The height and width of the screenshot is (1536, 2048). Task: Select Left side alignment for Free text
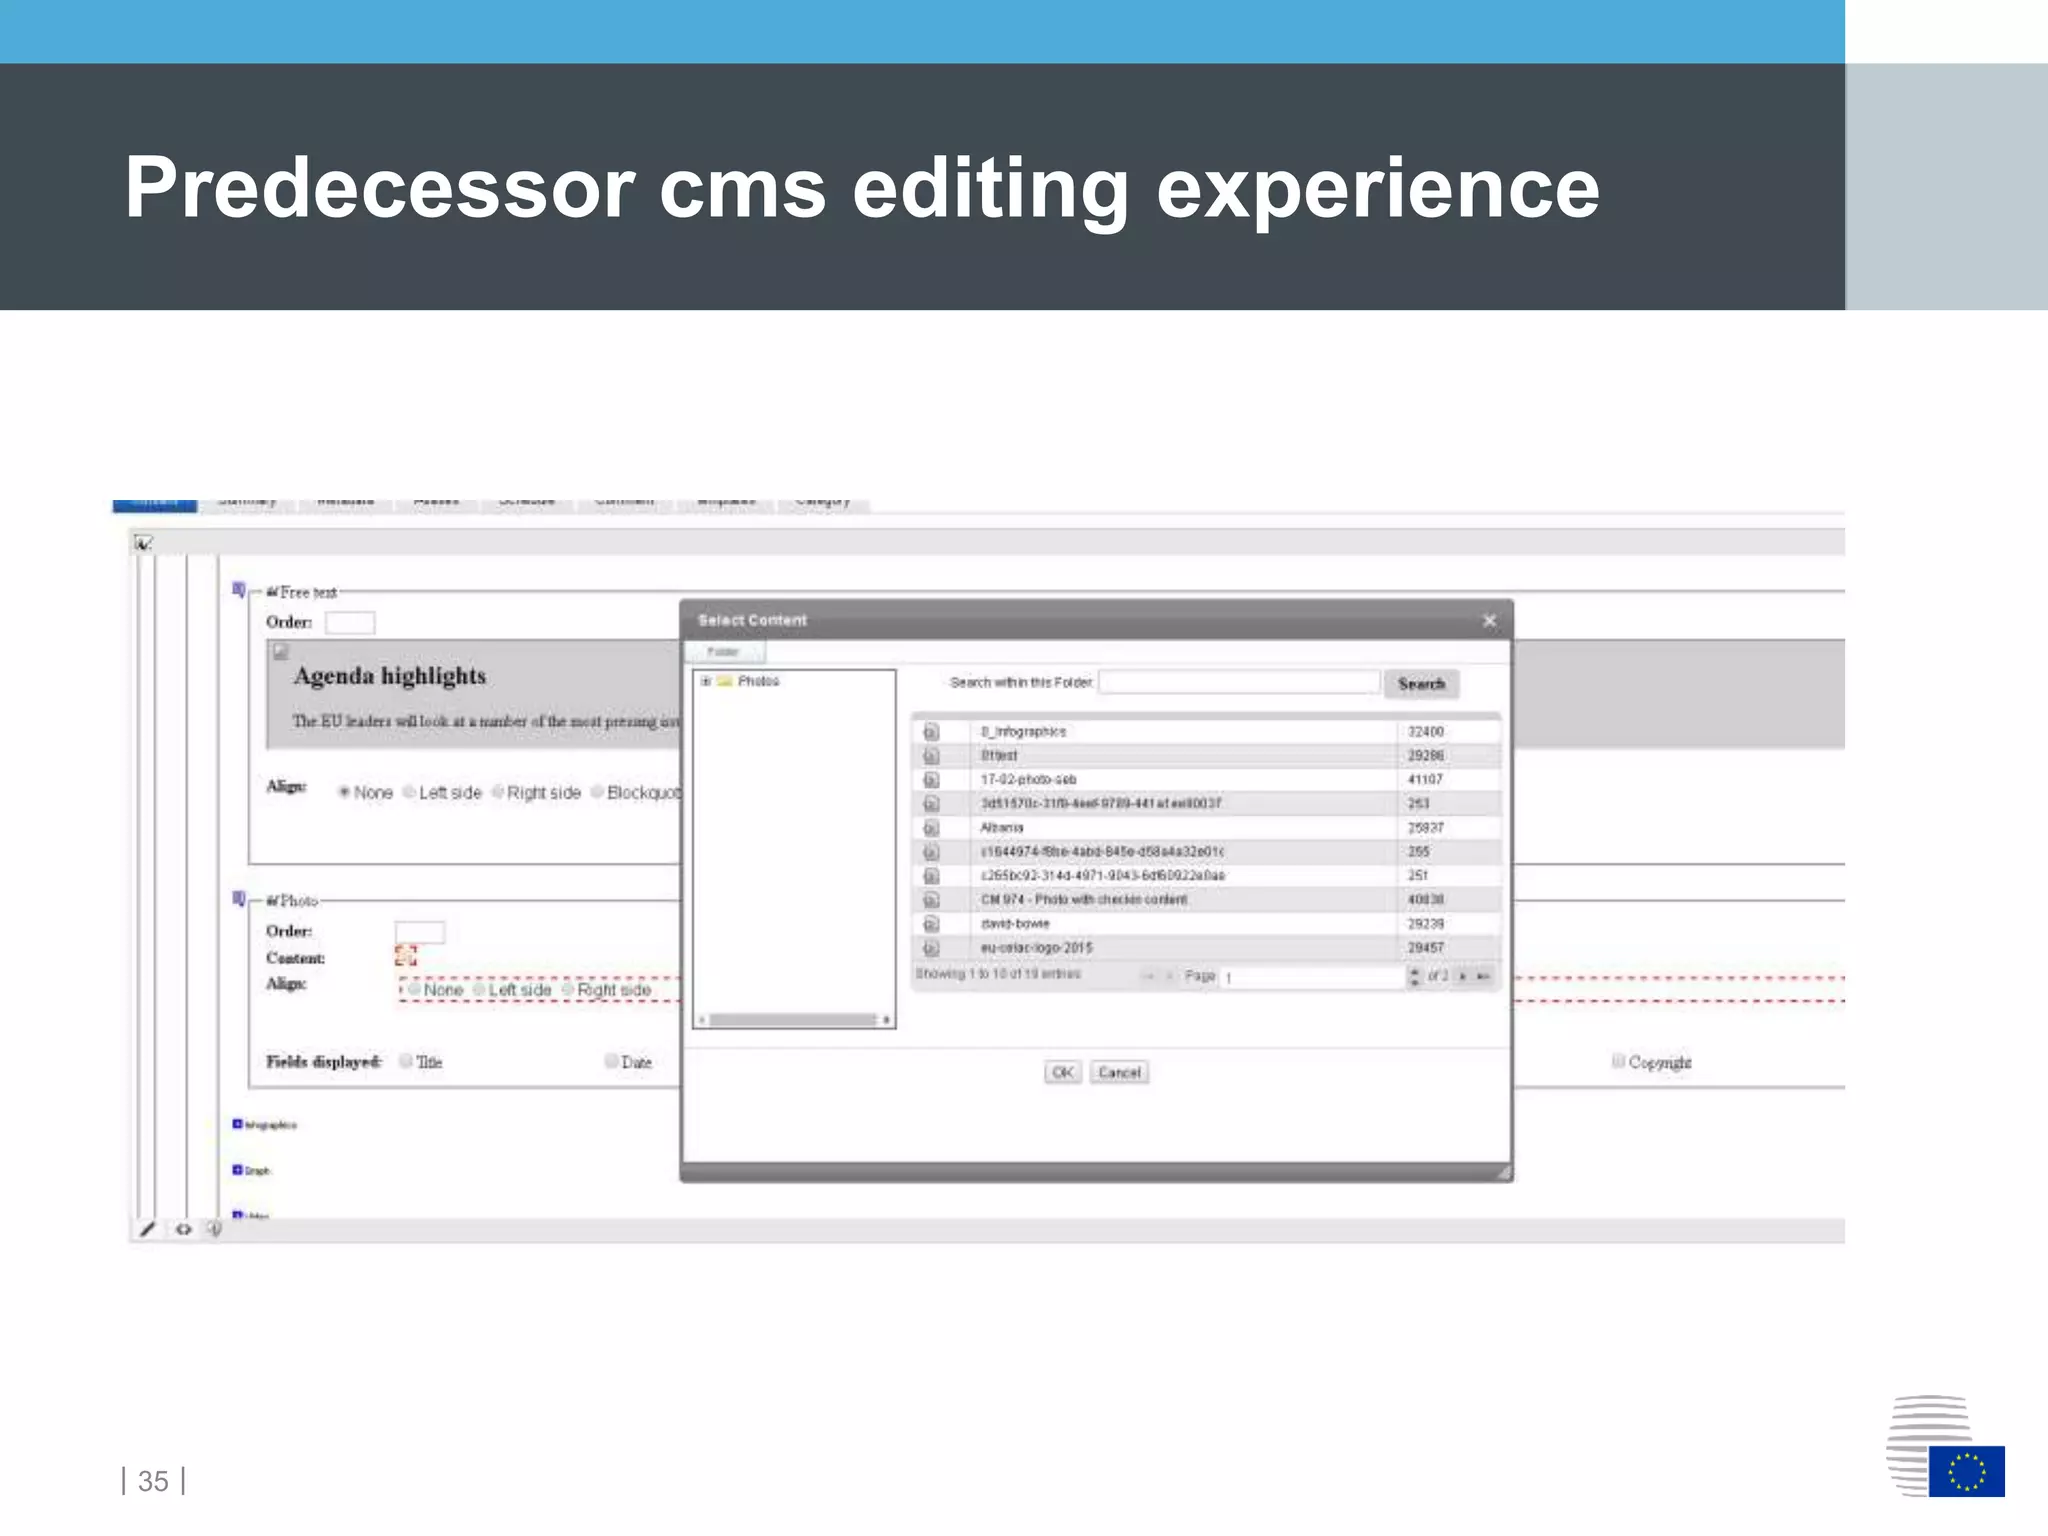409,792
